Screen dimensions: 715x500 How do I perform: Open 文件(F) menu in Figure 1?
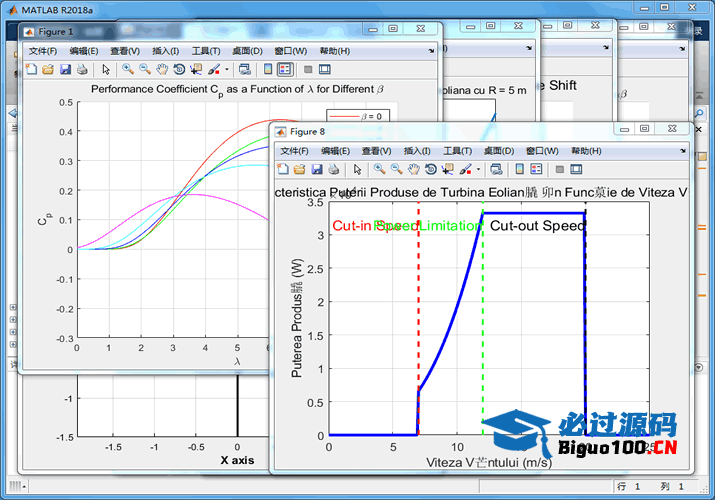point(43,51)
